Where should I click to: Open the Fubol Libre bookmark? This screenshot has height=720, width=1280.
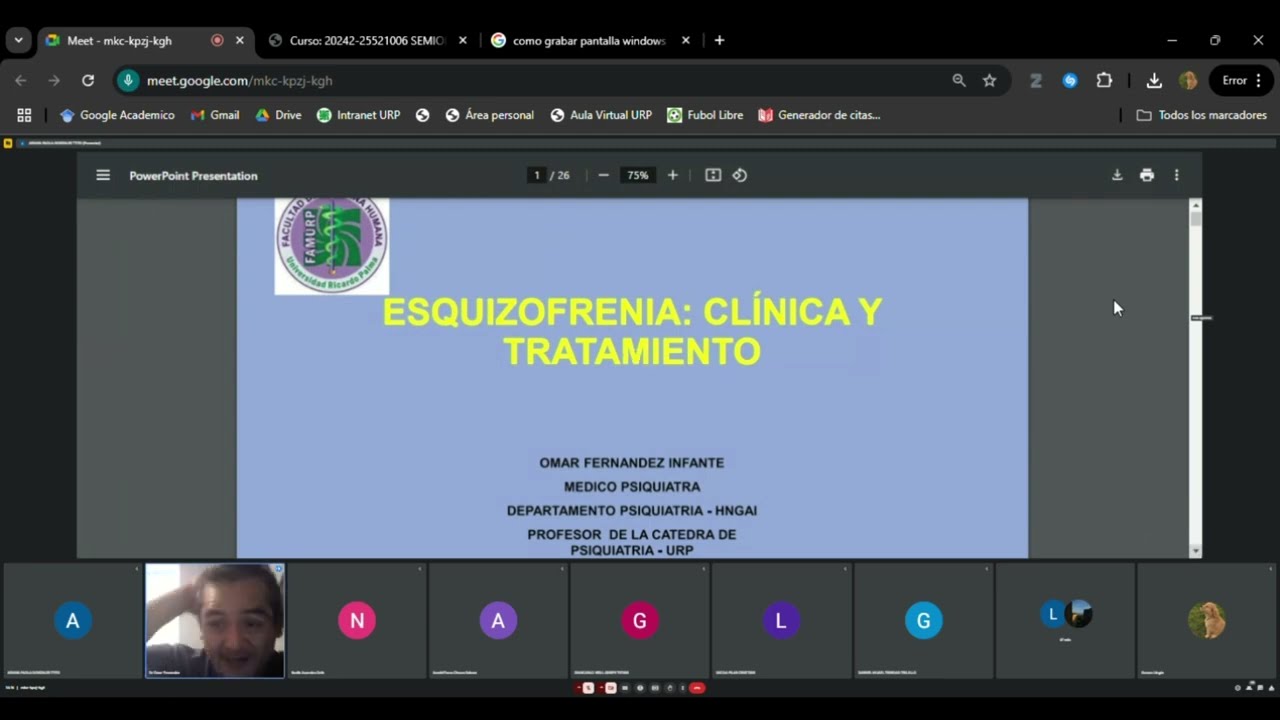pyautogui.click(x=705, y=115)
